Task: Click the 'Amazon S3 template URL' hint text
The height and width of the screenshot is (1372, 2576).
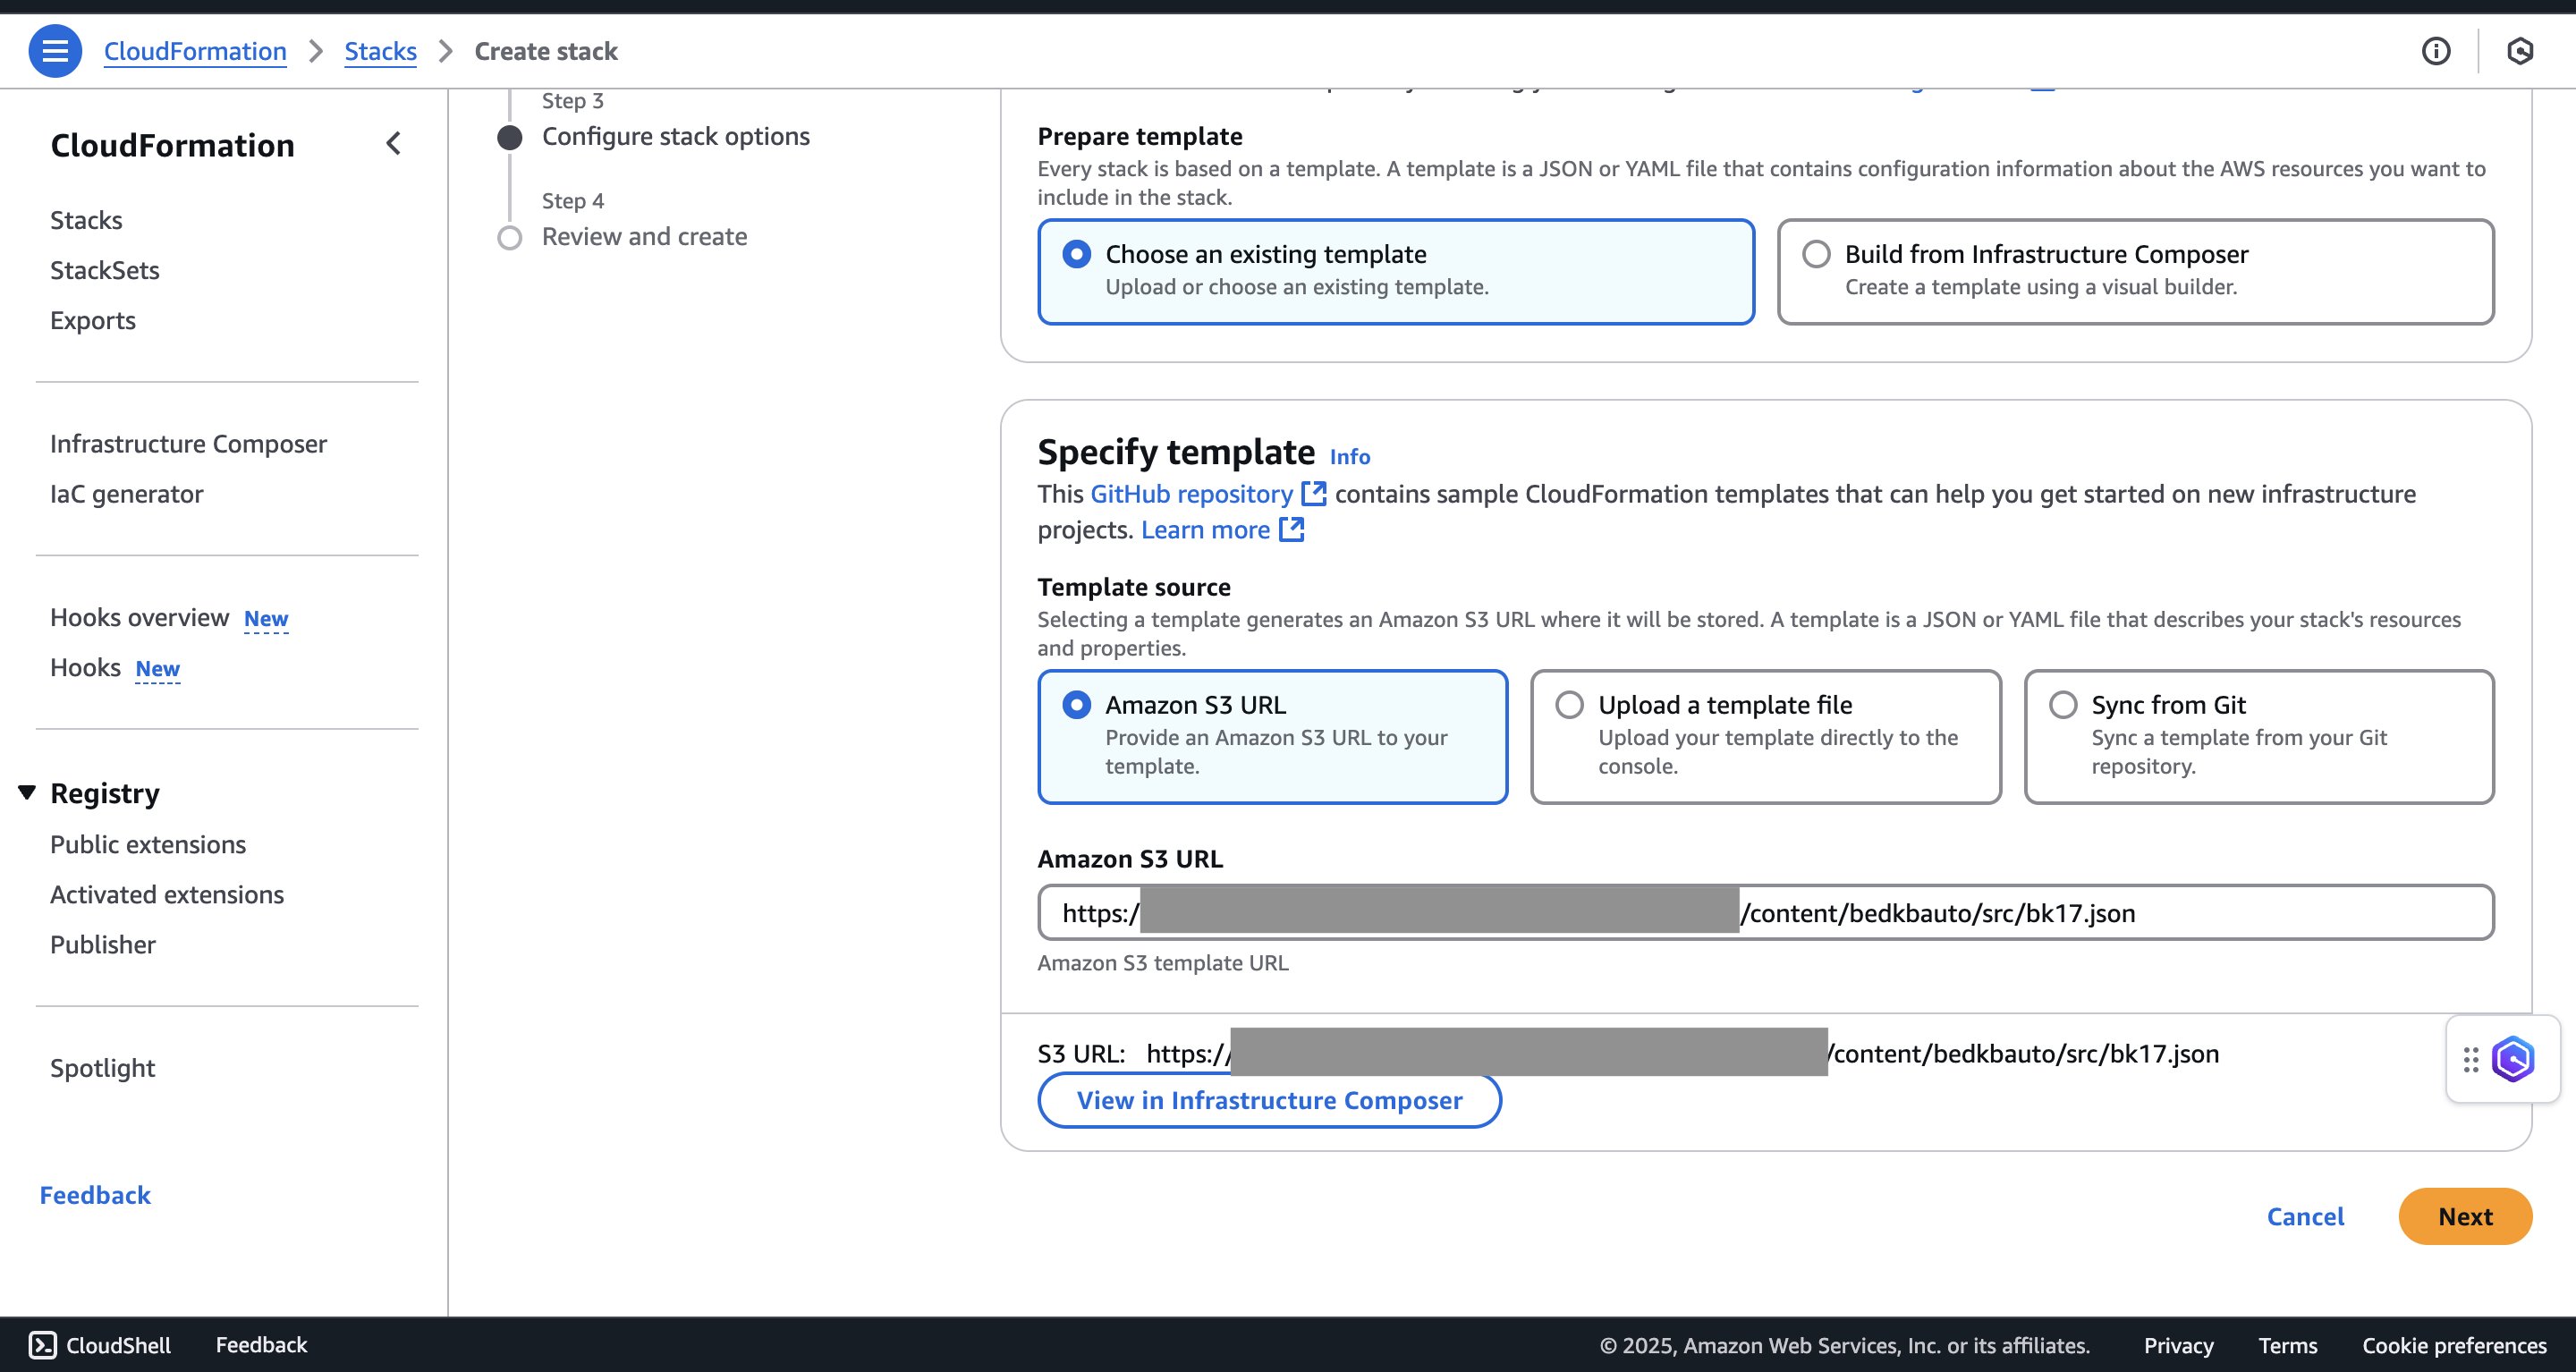Action: click(x=1163, y=963)
